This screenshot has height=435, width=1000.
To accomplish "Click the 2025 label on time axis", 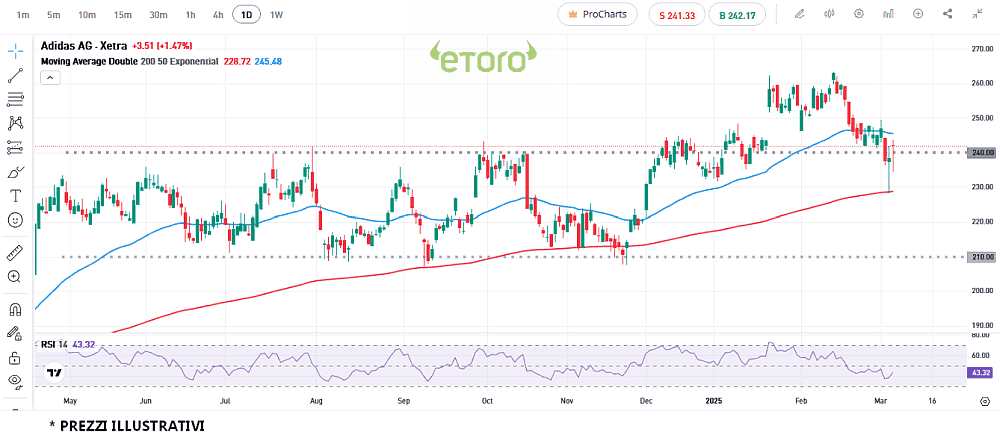I will tap(716, 401).
